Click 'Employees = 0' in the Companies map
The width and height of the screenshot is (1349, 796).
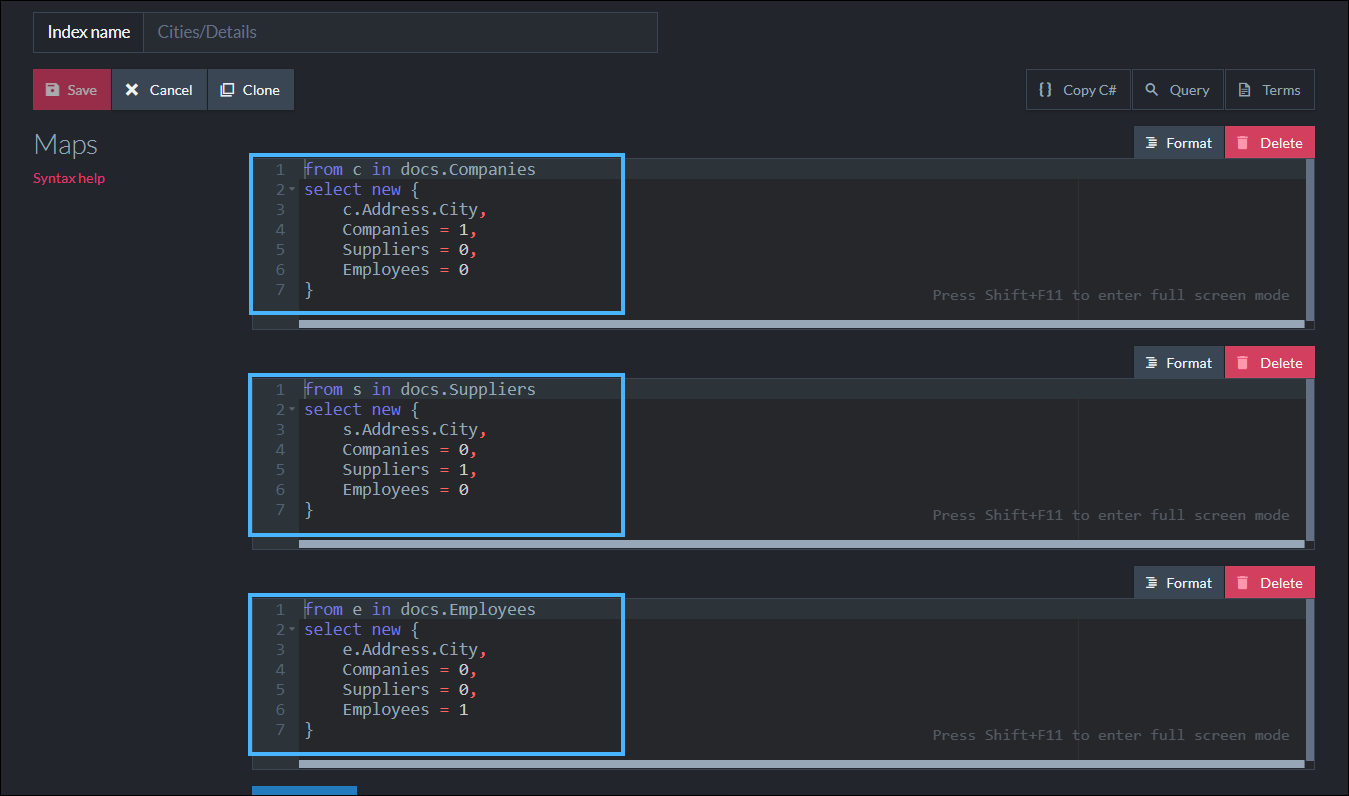tap(405, 270)
